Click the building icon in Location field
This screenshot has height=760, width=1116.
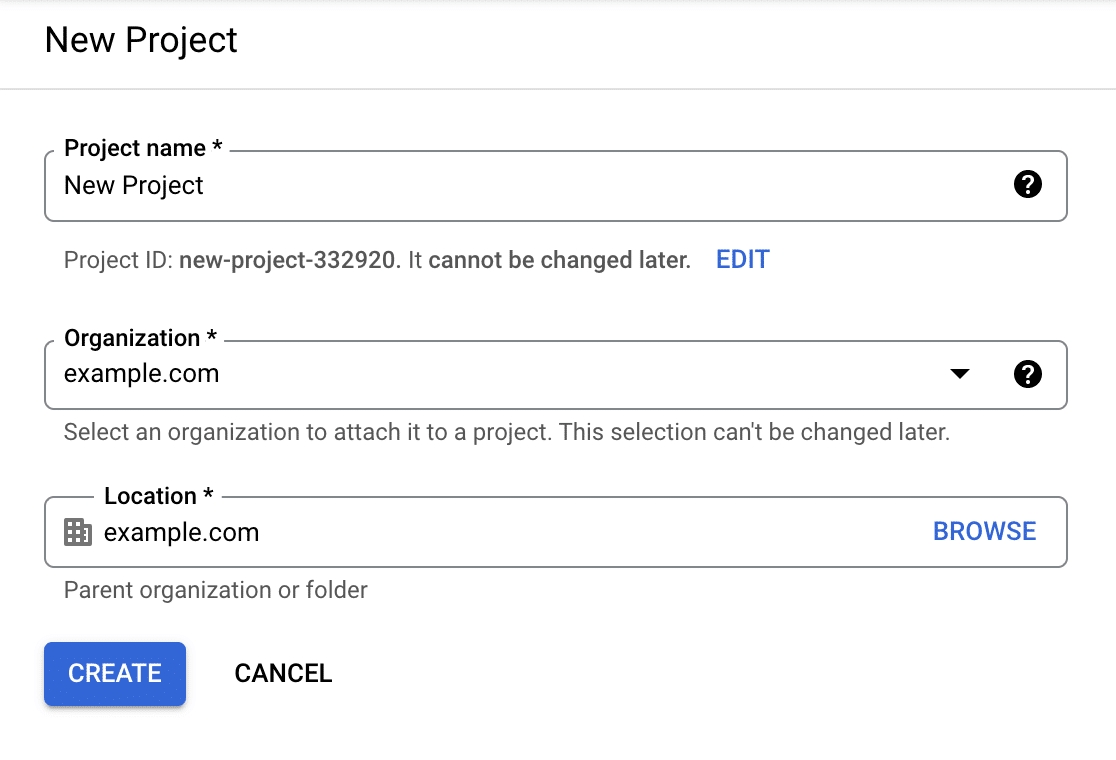[78, 532]
